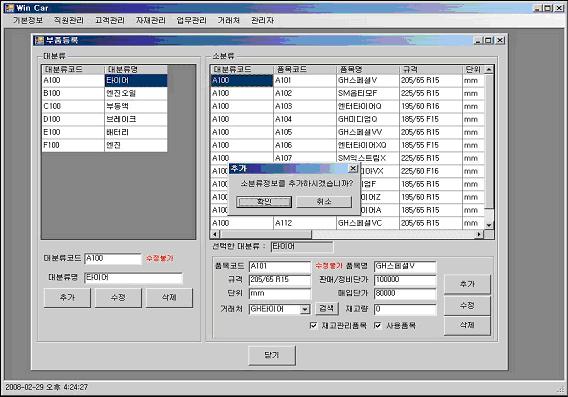Maximize the 부품등록 window

point(489,40)
